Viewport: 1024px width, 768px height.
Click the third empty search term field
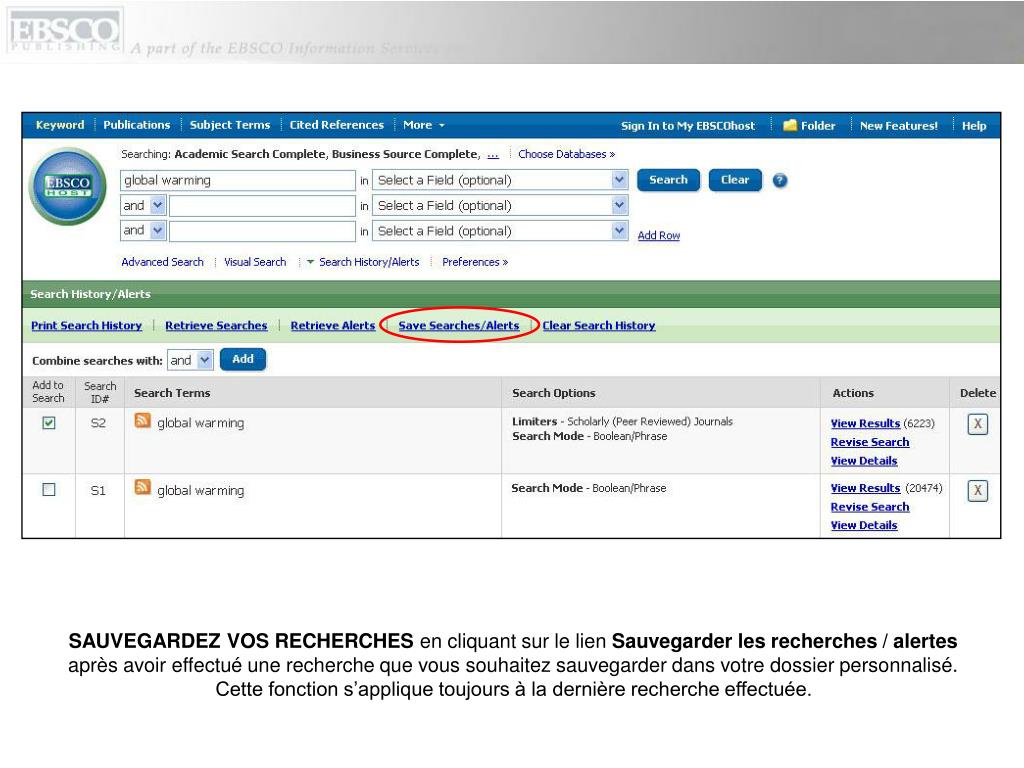[x=262, y=231]
